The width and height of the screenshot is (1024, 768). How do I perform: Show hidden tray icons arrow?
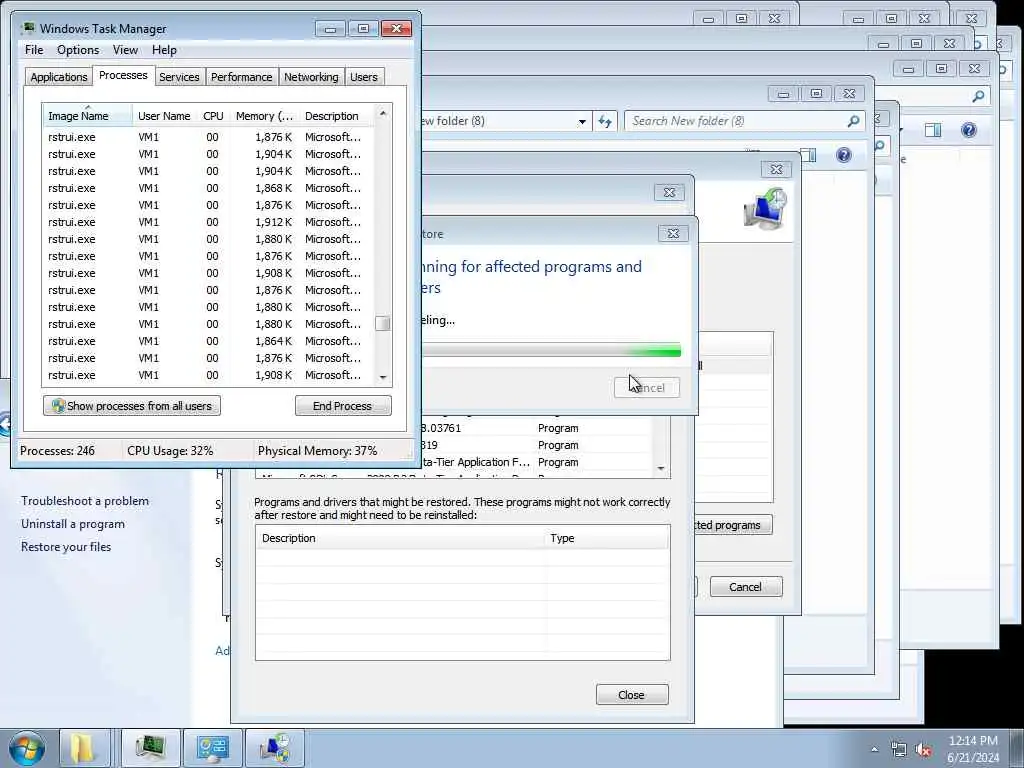click(874, 749)
